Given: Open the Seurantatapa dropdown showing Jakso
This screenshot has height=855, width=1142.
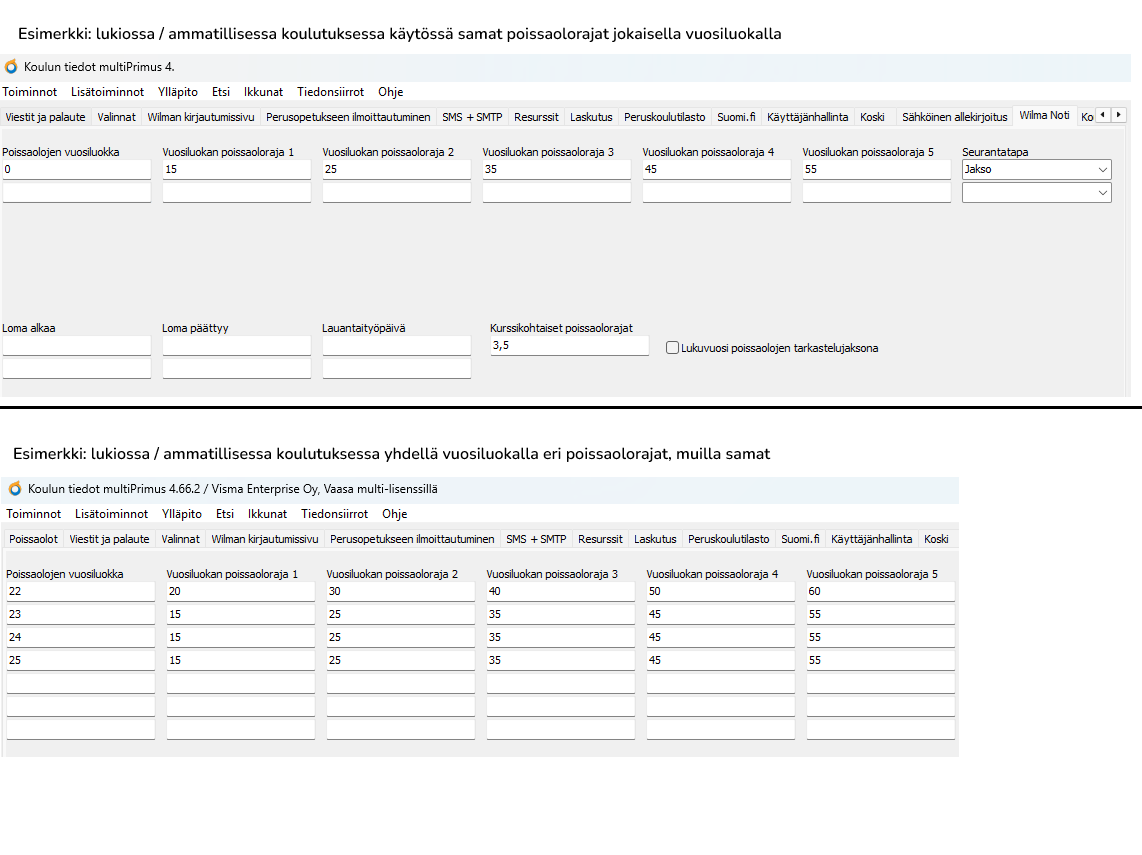Looking at the screenshot, I should 1036,170.
